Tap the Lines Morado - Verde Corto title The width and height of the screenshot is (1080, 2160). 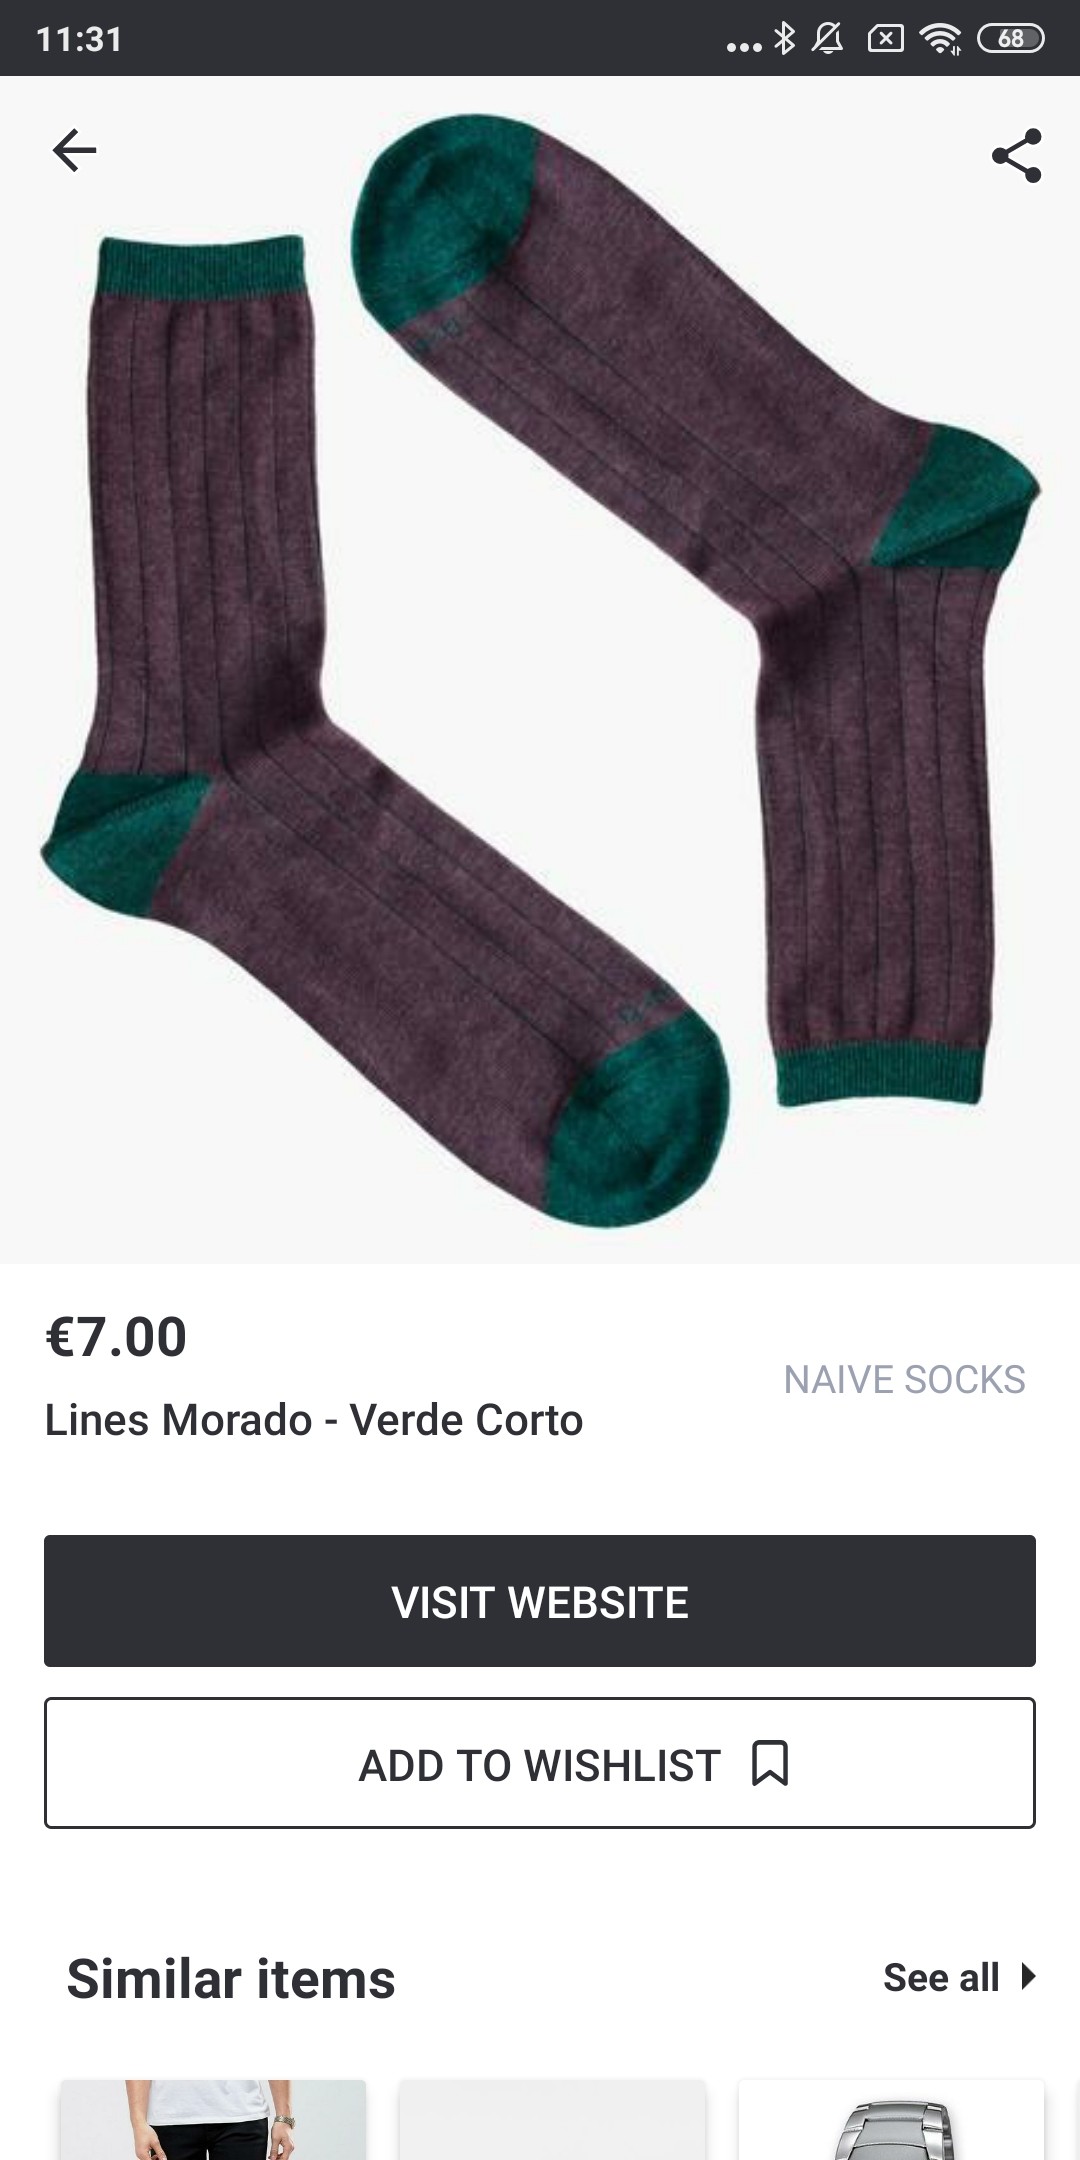pos(314,1420)
